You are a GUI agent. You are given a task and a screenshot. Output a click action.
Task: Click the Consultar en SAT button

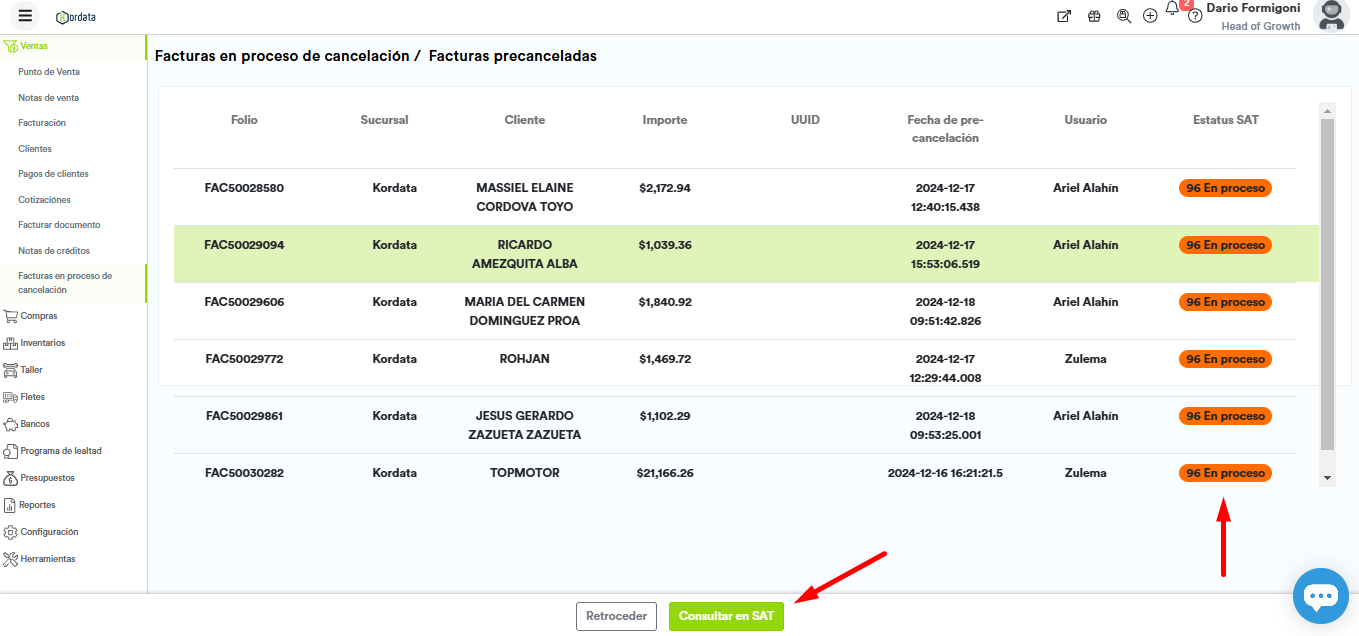[x=726, y=616]
